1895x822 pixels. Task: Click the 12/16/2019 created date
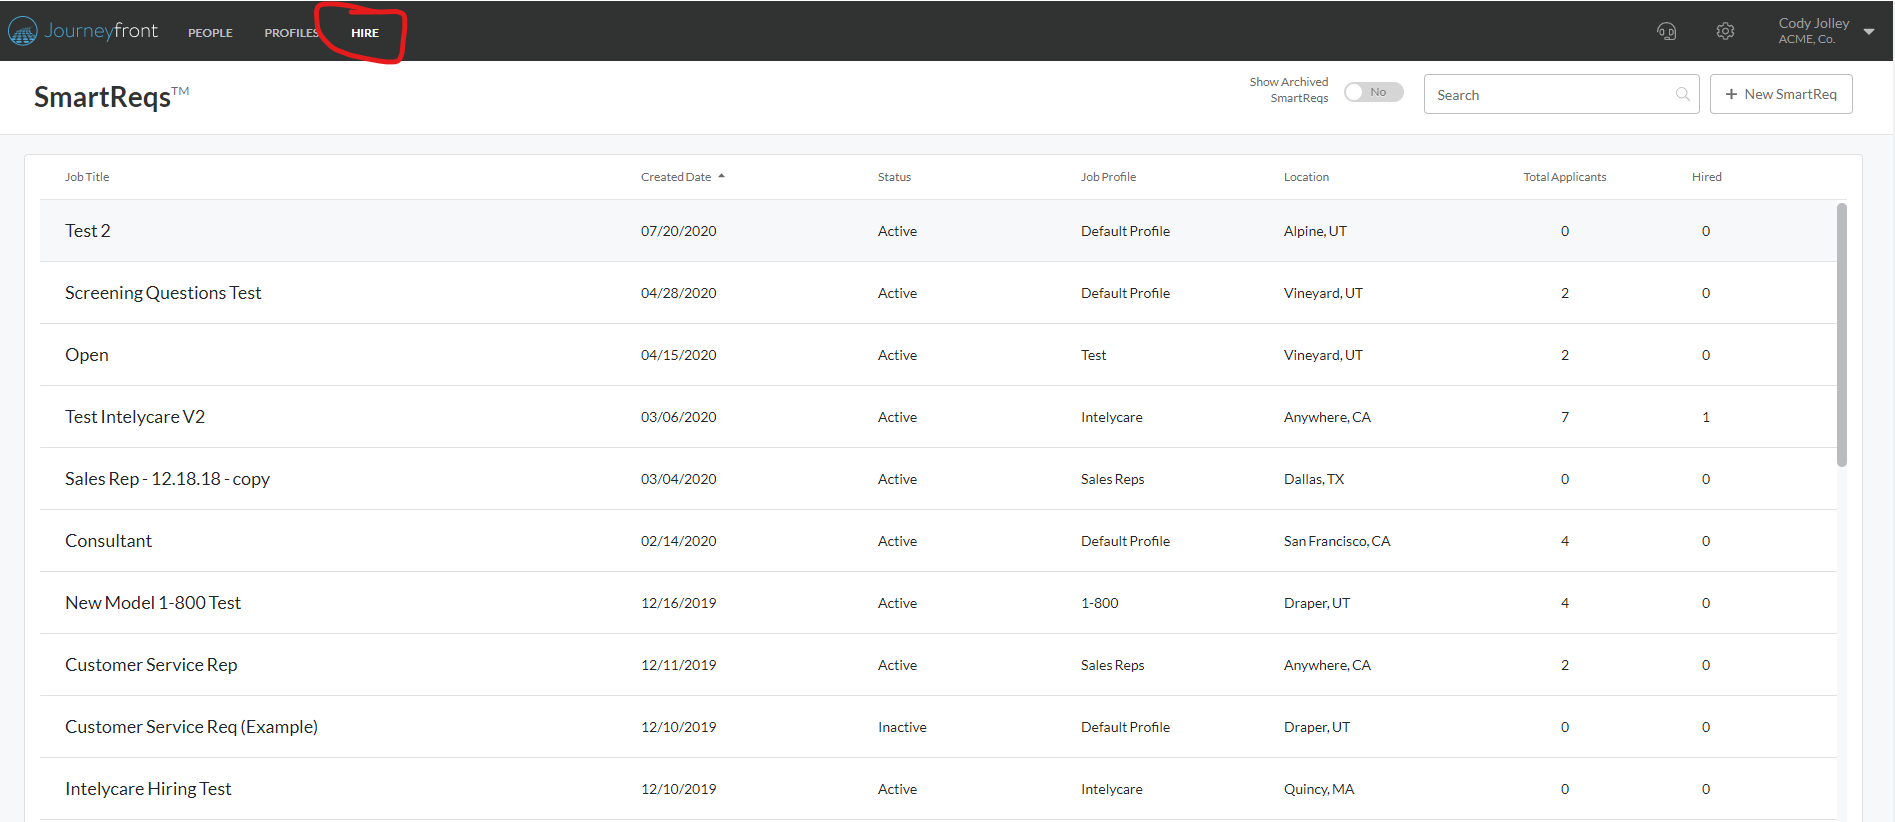tap(678, 603)
